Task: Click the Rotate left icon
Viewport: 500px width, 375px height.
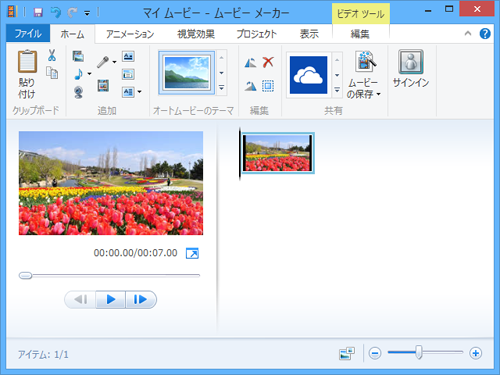Action: pyautogui.click(x=250, y=62)
